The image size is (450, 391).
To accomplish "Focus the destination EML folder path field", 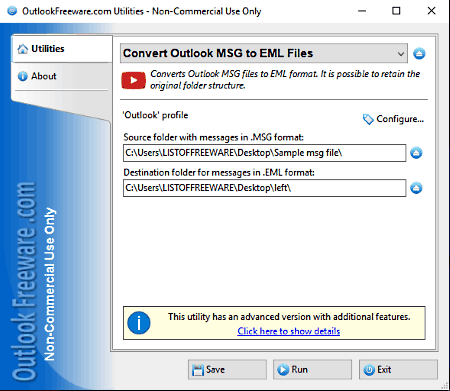I will pyautogui.click(x=264, y=188).
